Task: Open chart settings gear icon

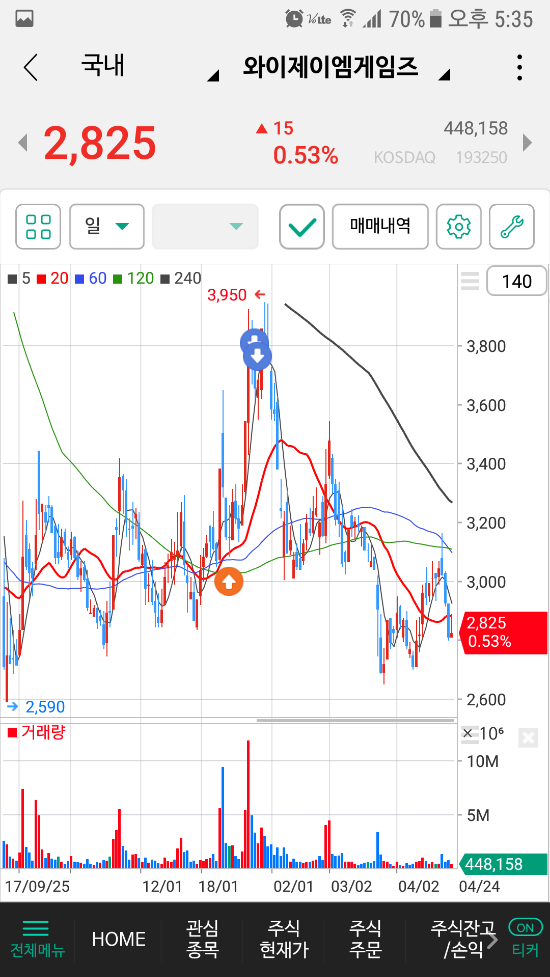Action: [x=458, y=227]
